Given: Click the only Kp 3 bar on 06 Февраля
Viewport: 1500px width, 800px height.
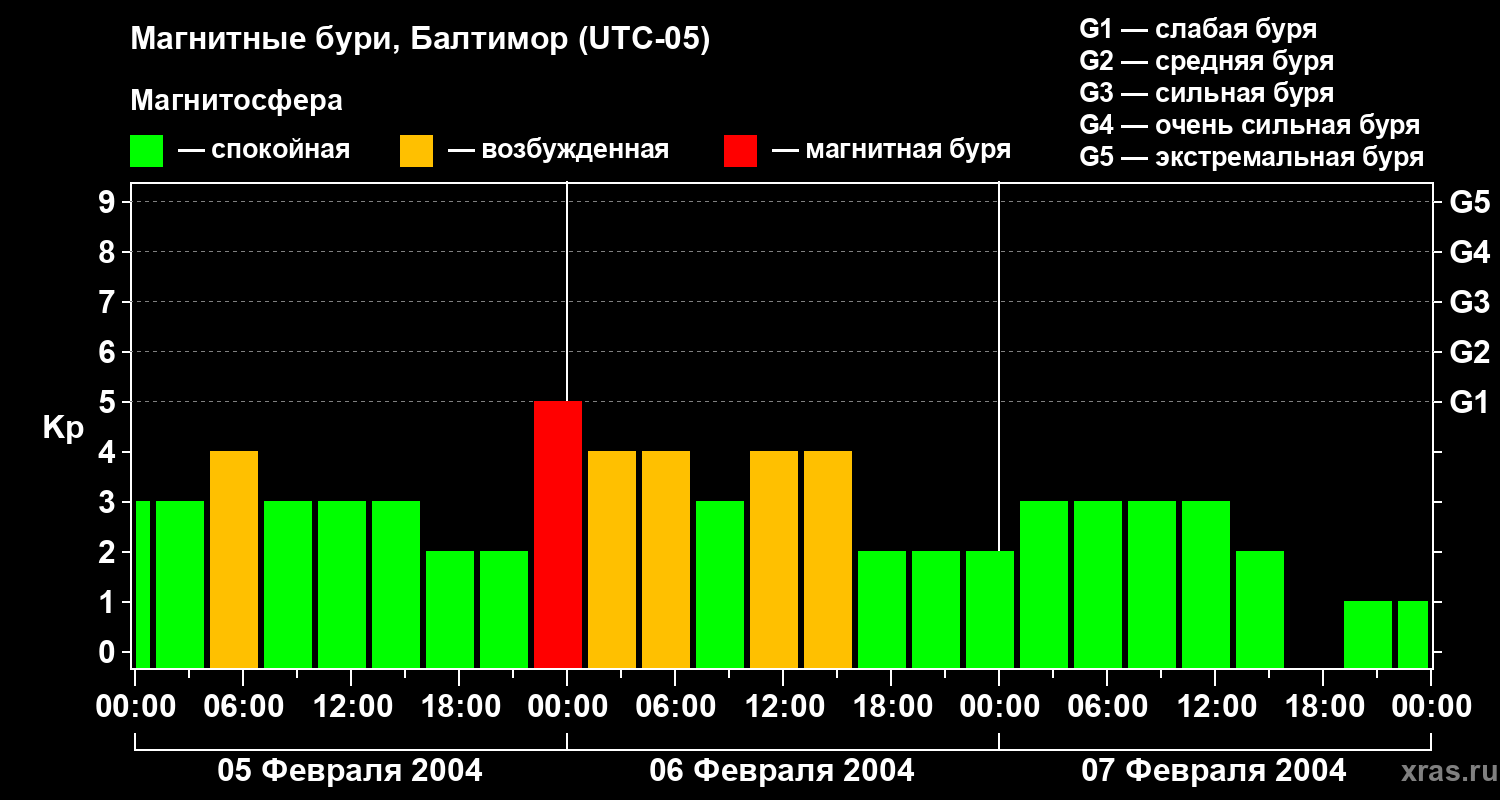Looking at the screenshot, I should pos(720,584).
